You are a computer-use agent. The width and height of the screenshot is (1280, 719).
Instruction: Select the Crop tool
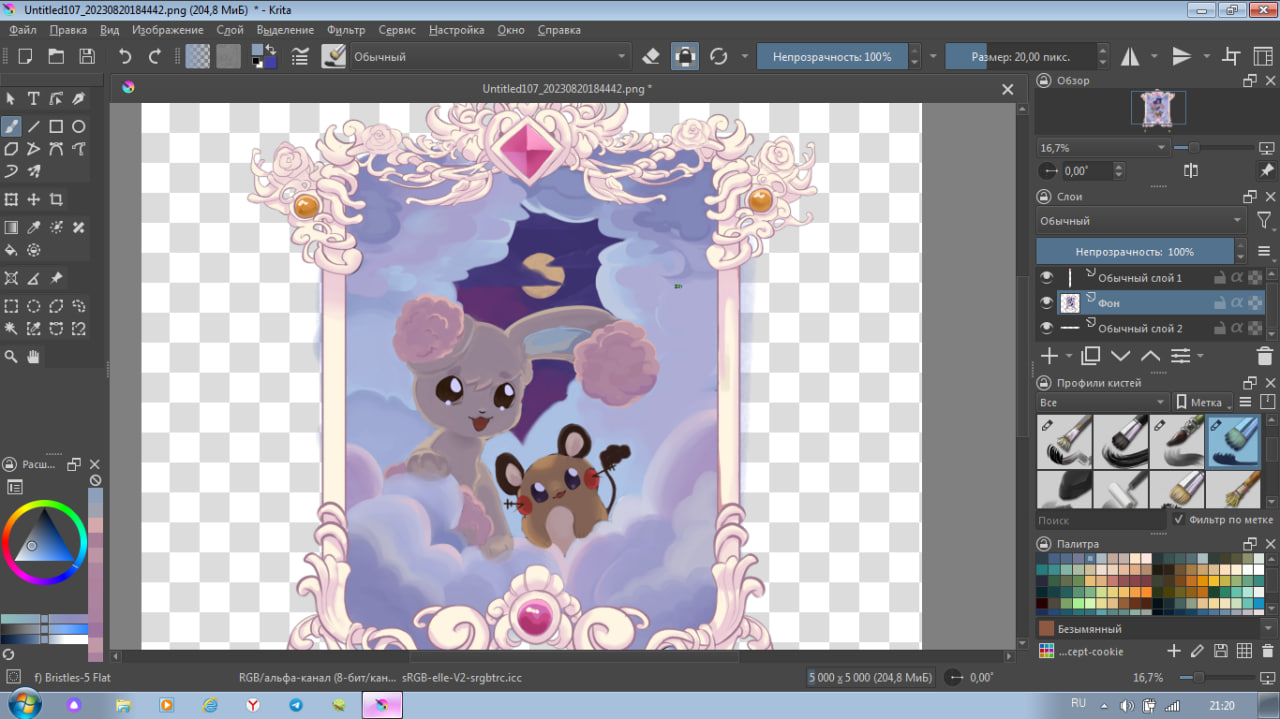pos(56,199)
